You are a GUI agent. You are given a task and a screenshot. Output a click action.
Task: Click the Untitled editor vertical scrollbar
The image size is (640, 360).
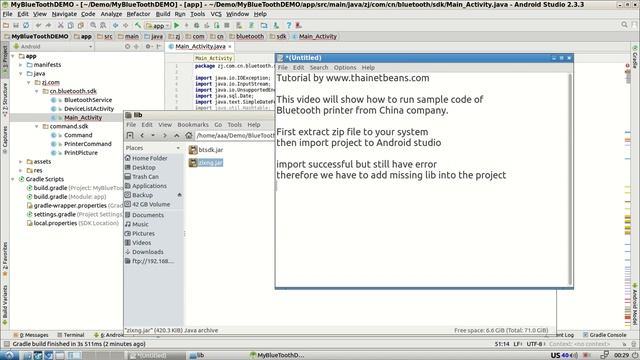[570, 180]
